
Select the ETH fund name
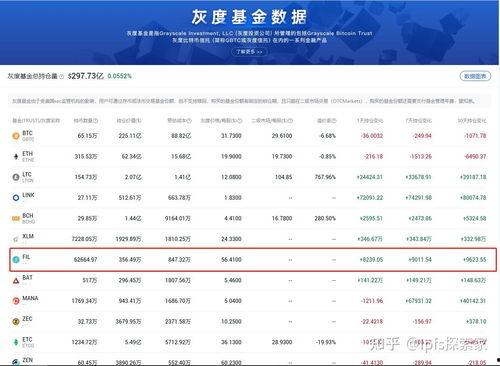pyautogui.click(x=28, y=154)
